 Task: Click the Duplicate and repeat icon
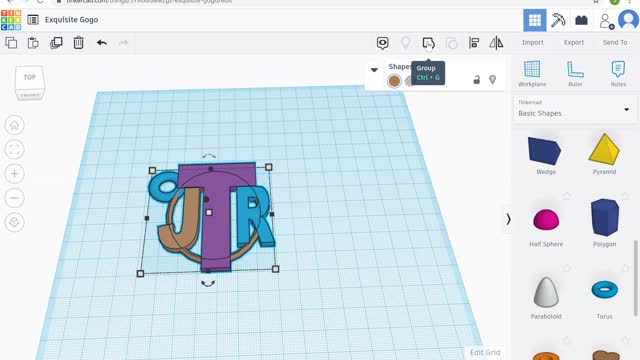56,42
